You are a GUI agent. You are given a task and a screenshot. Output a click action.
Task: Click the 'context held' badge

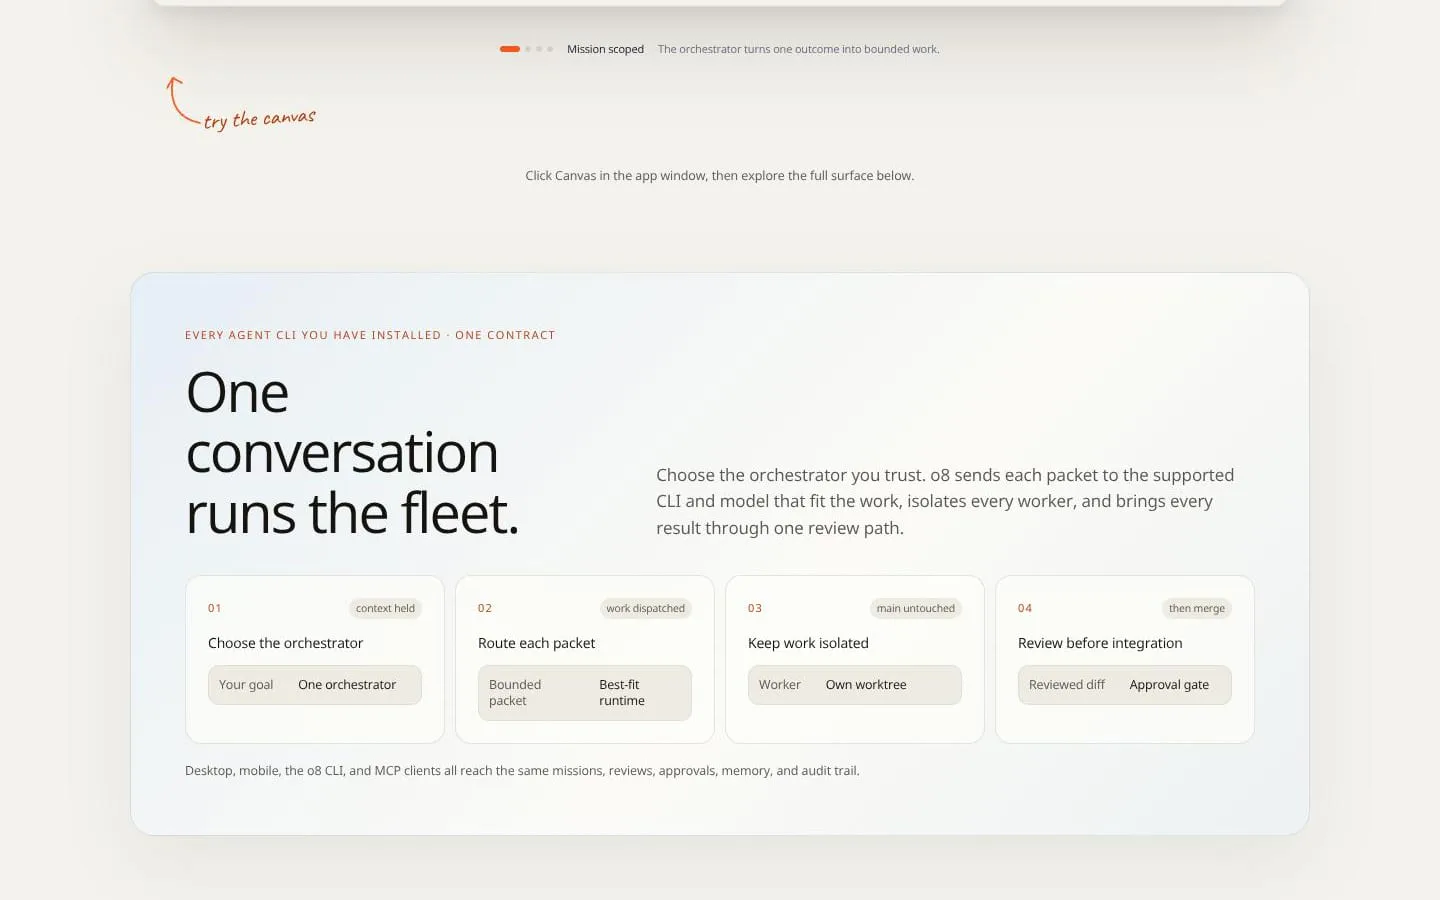click(385, 608)
